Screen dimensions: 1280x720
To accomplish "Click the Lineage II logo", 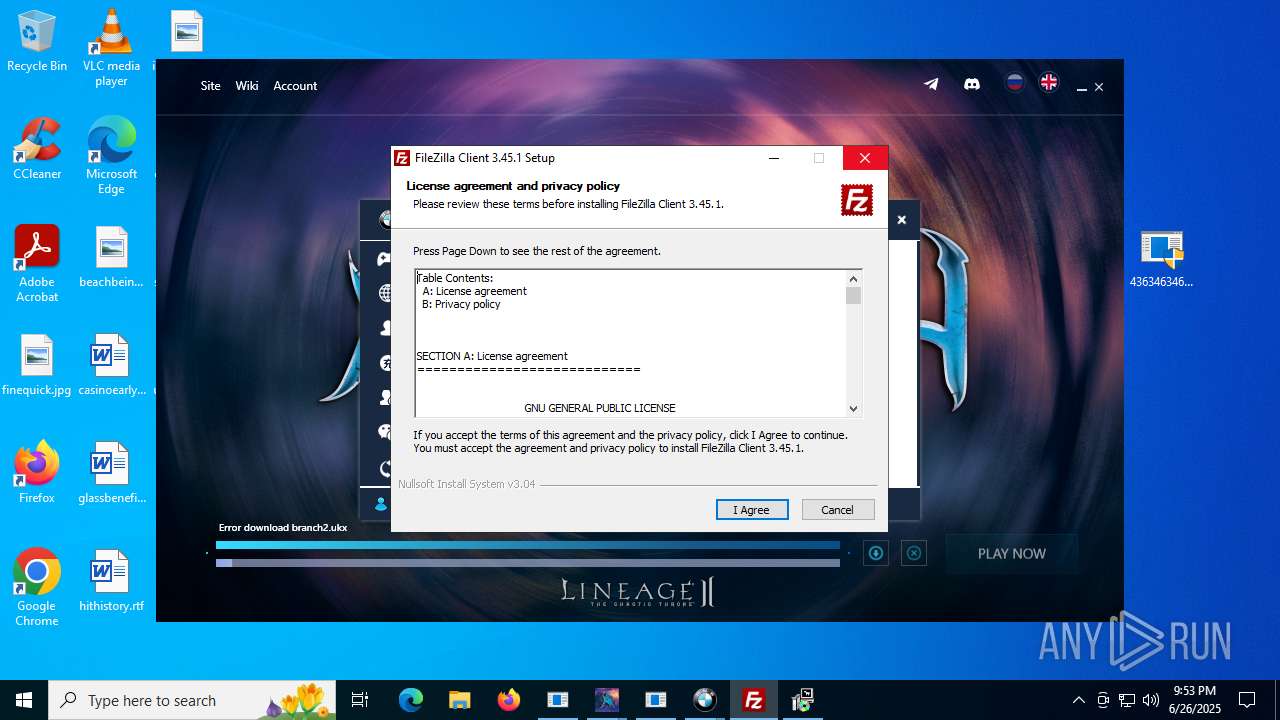I will 638,592.
